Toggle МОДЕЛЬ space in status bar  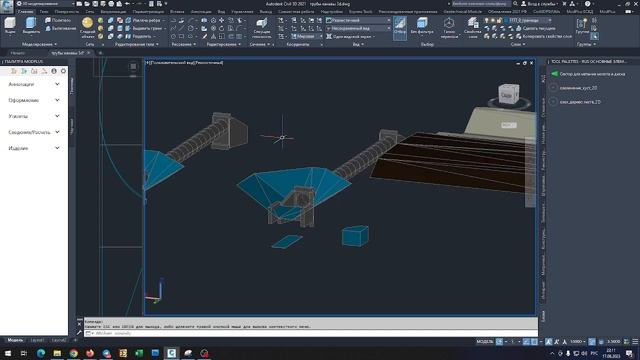pos(484,342)
